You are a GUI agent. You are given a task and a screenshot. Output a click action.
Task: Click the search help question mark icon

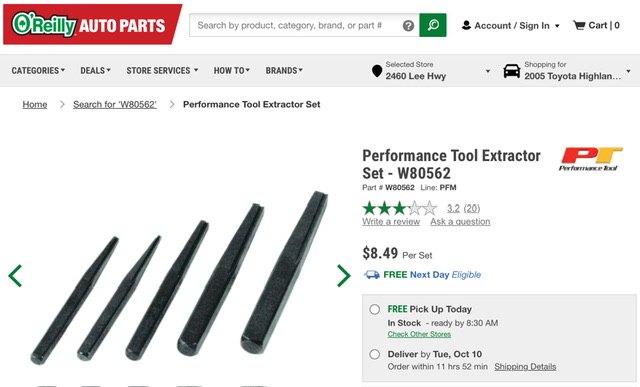(x=408, y=26)
